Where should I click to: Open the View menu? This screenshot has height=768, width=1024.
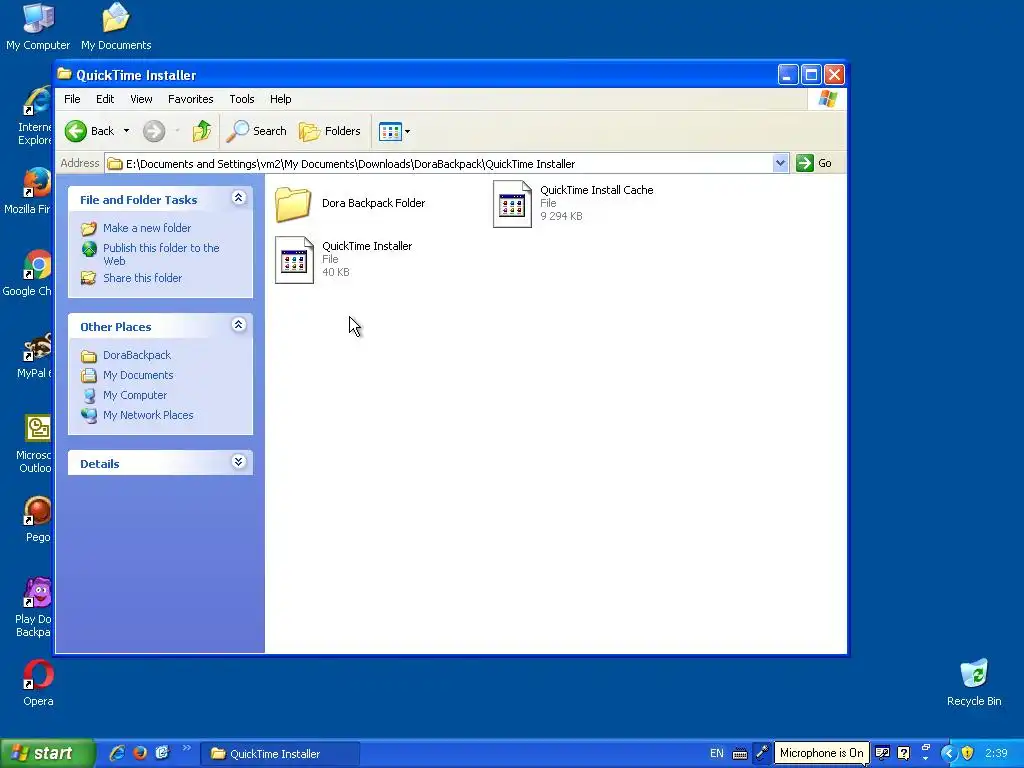(x=141, y=99)
